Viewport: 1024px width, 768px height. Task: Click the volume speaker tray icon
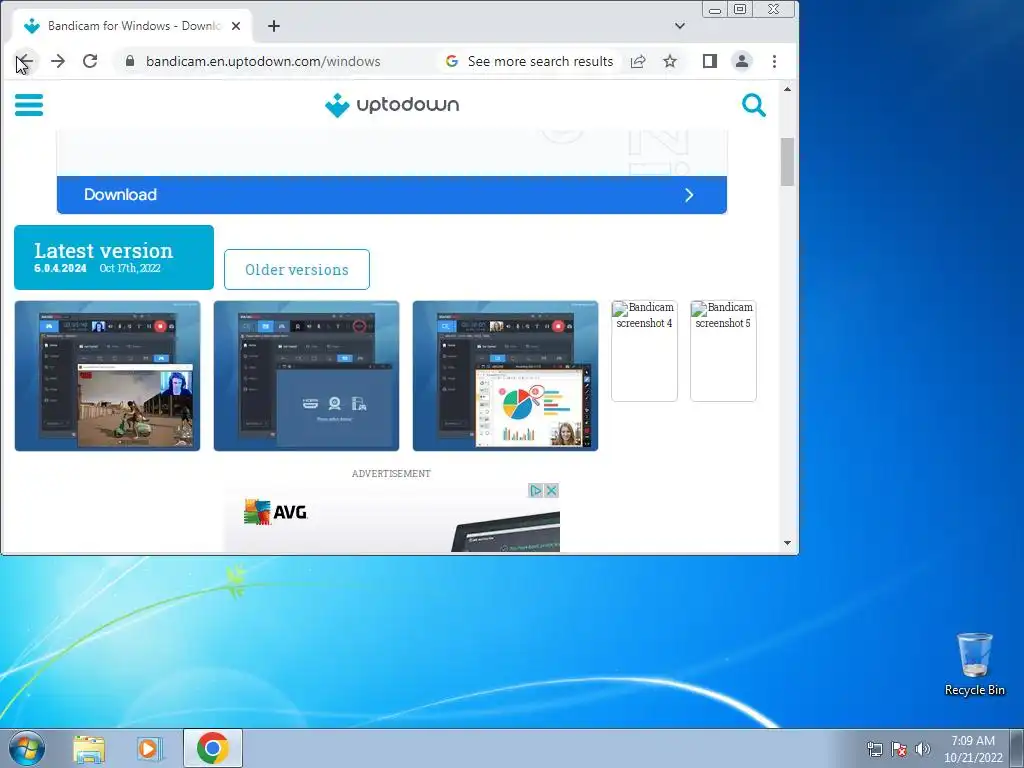(x=923, y=749)
